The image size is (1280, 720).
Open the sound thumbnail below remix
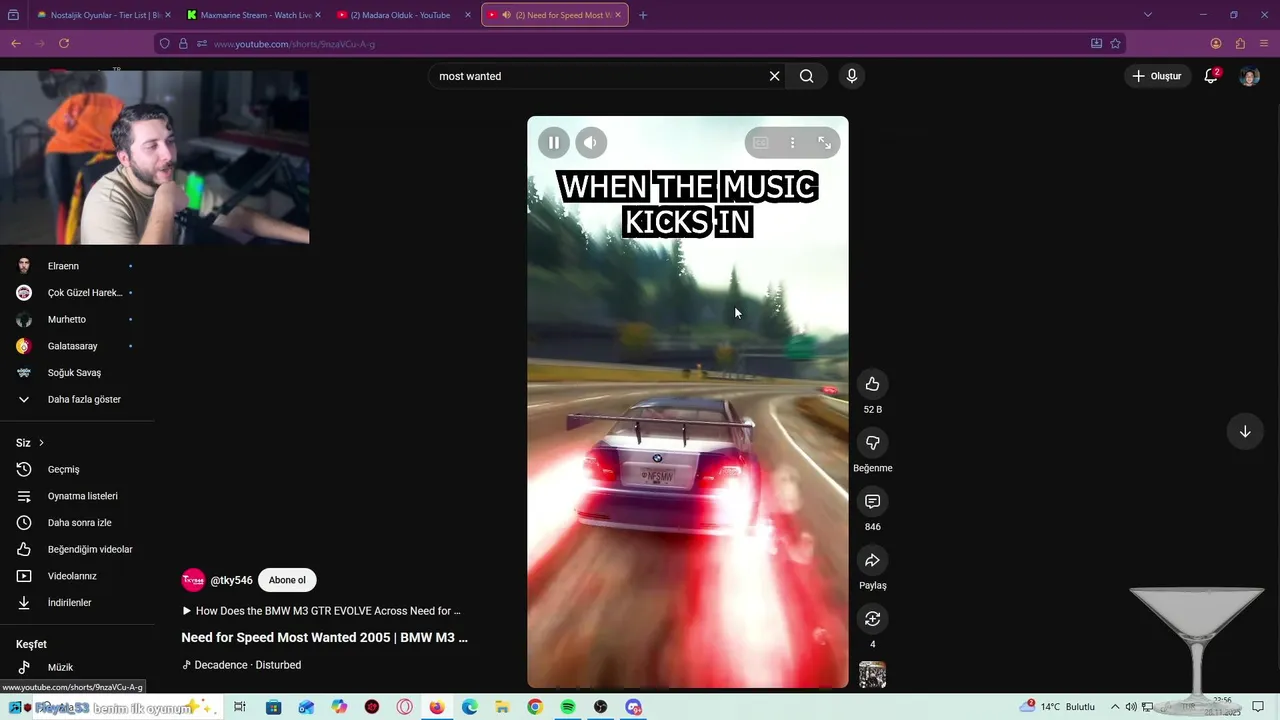click(872, 675)
